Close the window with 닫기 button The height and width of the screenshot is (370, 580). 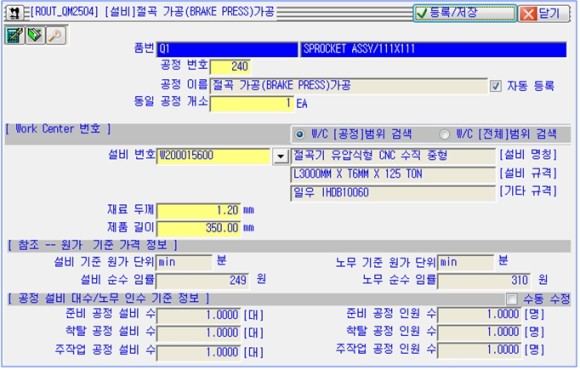[543, 14]
